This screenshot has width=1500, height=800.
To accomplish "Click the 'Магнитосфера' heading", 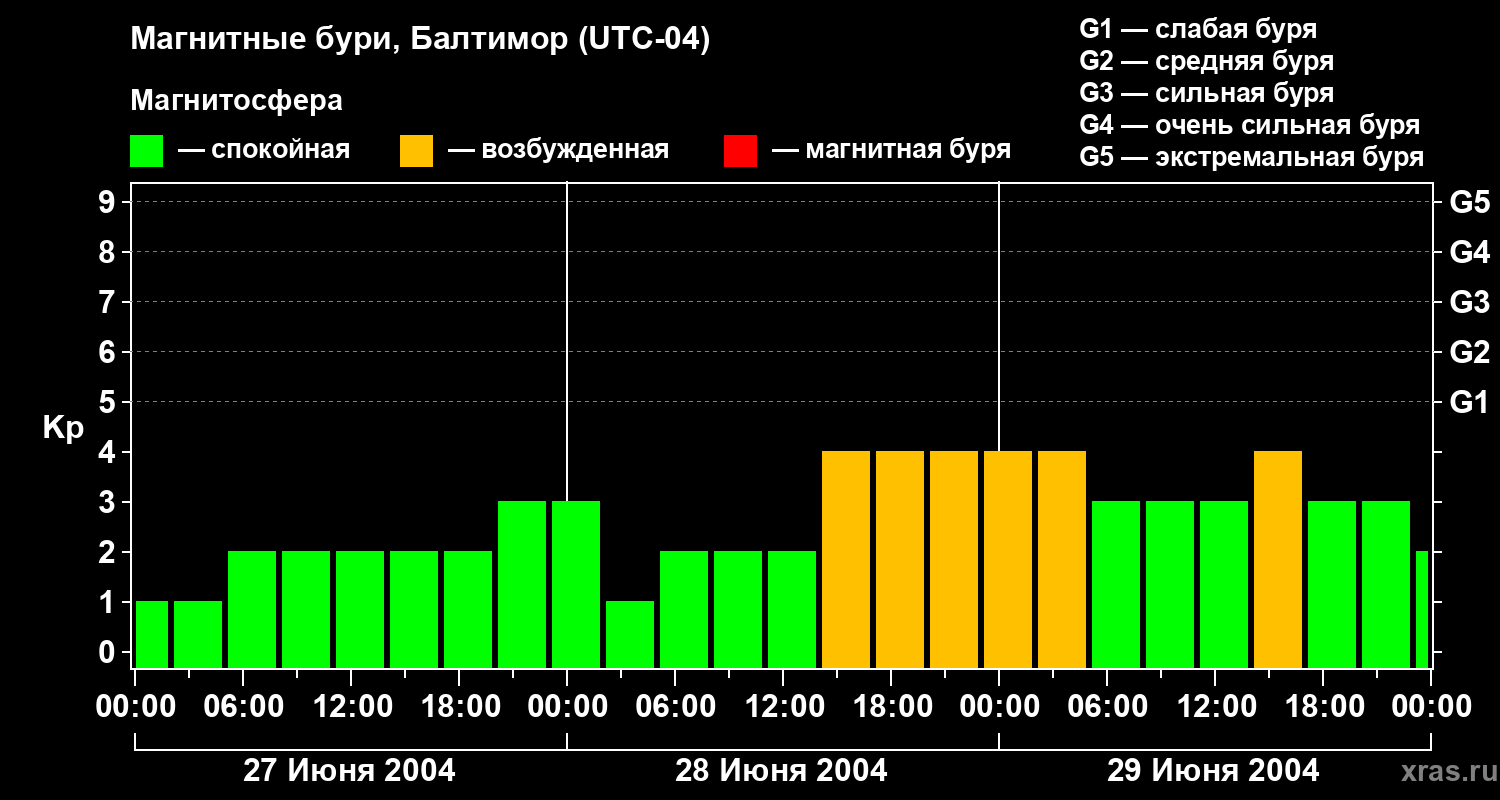I will [236, 101].
